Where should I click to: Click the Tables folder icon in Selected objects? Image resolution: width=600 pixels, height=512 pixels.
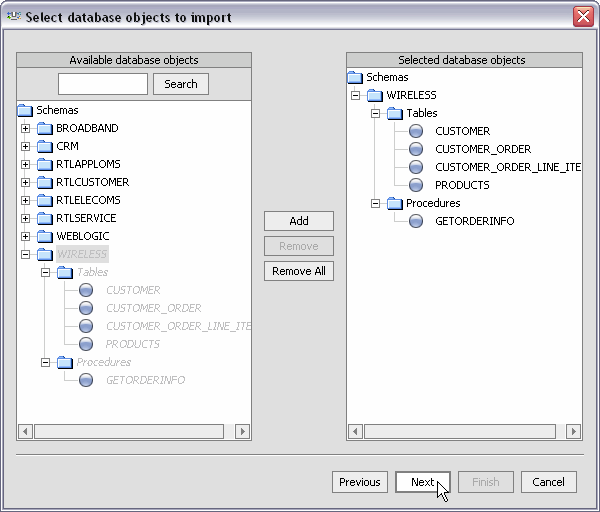[395, 113]
